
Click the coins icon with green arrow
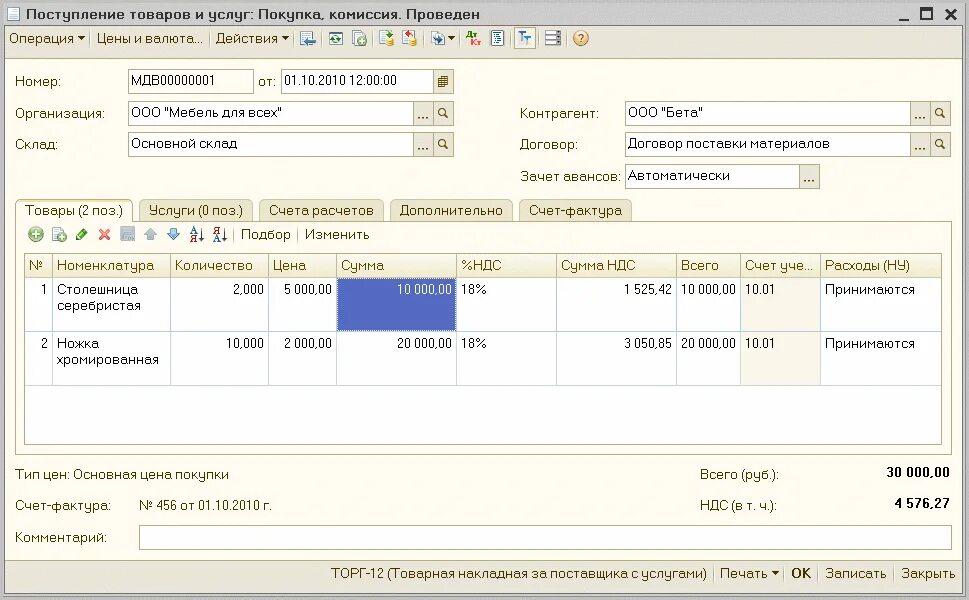point(387,38)
